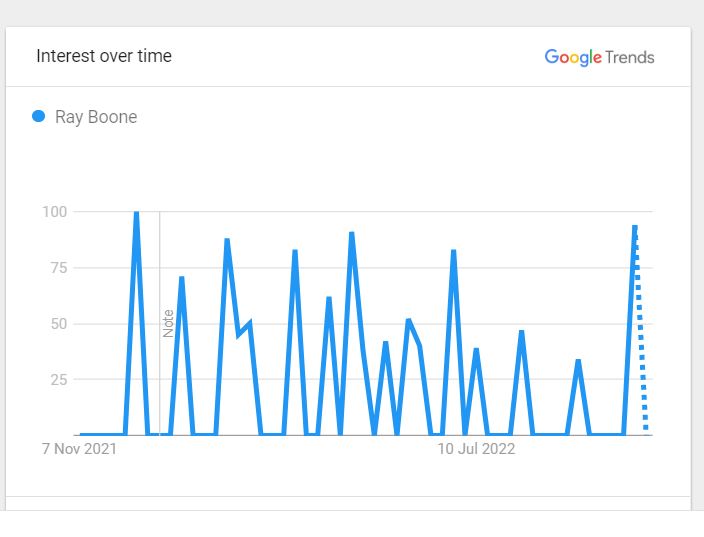Click the small shoulder bump at 50 level
Viewport: 704px width, 537px height.
[x=249, y=322]
